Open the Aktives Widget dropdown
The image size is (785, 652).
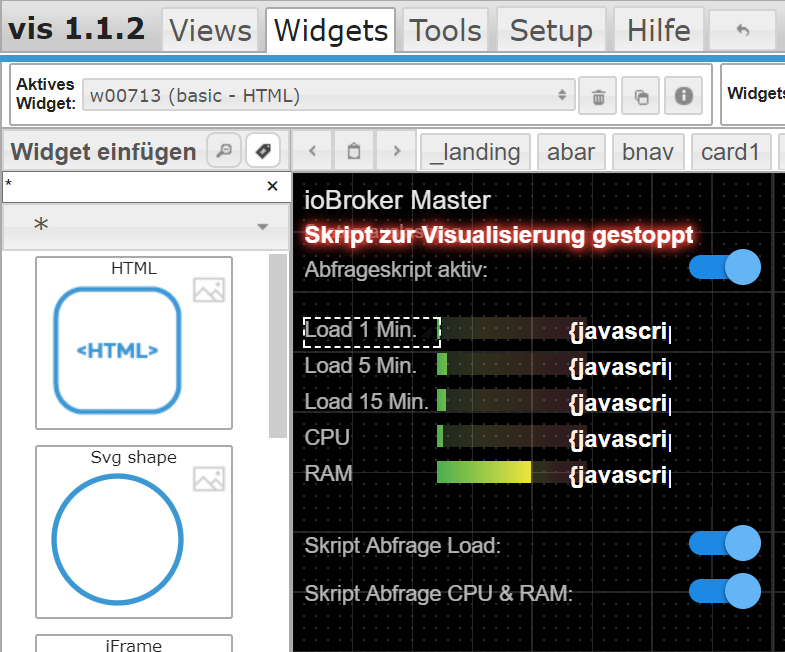328,95
